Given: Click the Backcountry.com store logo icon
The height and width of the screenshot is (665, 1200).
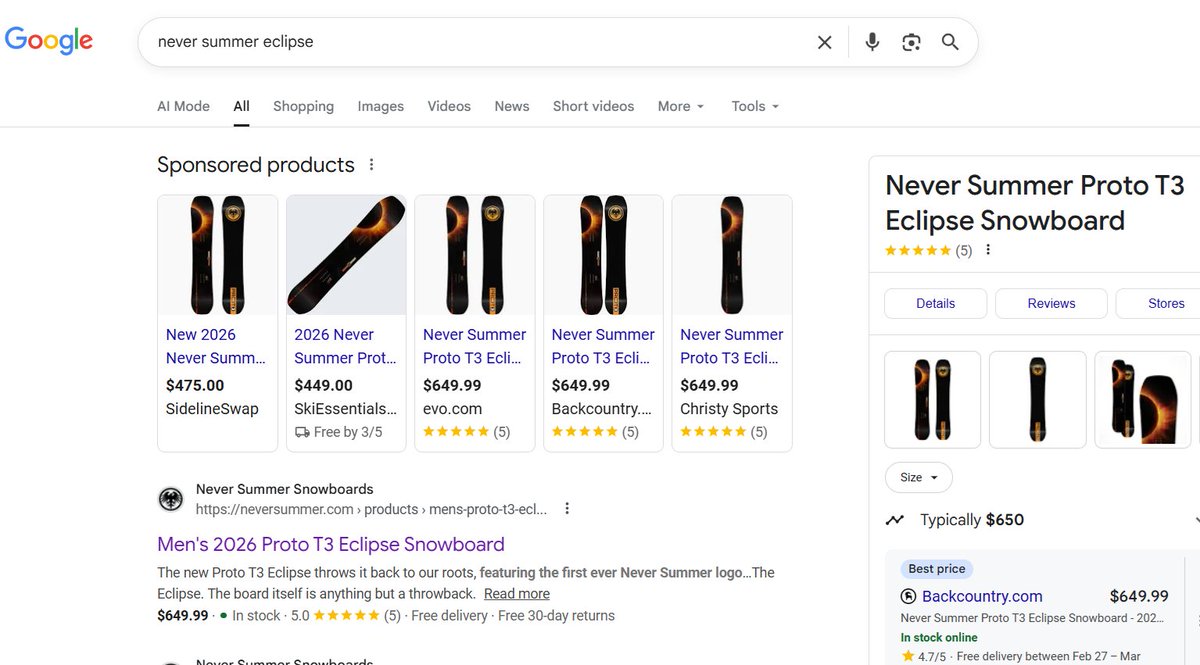Looking at the screenshot, I should click(908, 597).
